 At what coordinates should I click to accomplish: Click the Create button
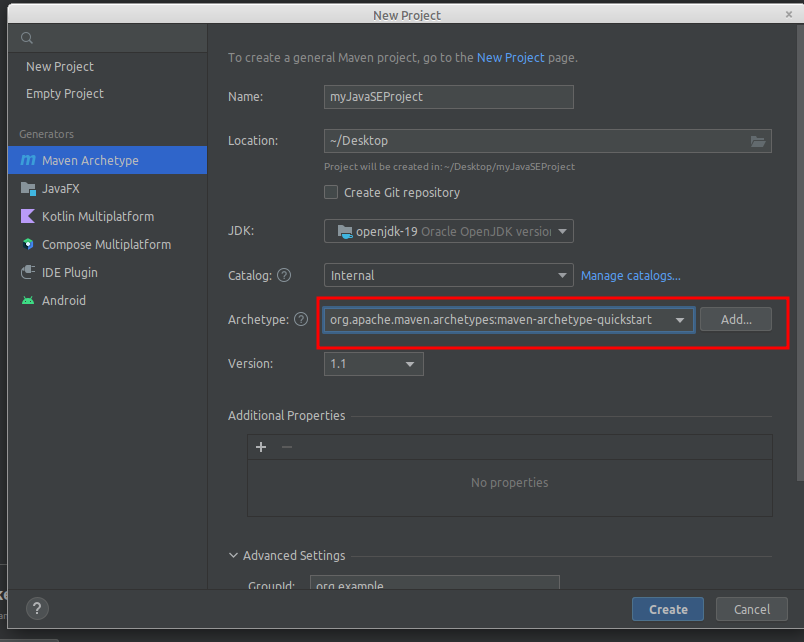tap(668, 609)
